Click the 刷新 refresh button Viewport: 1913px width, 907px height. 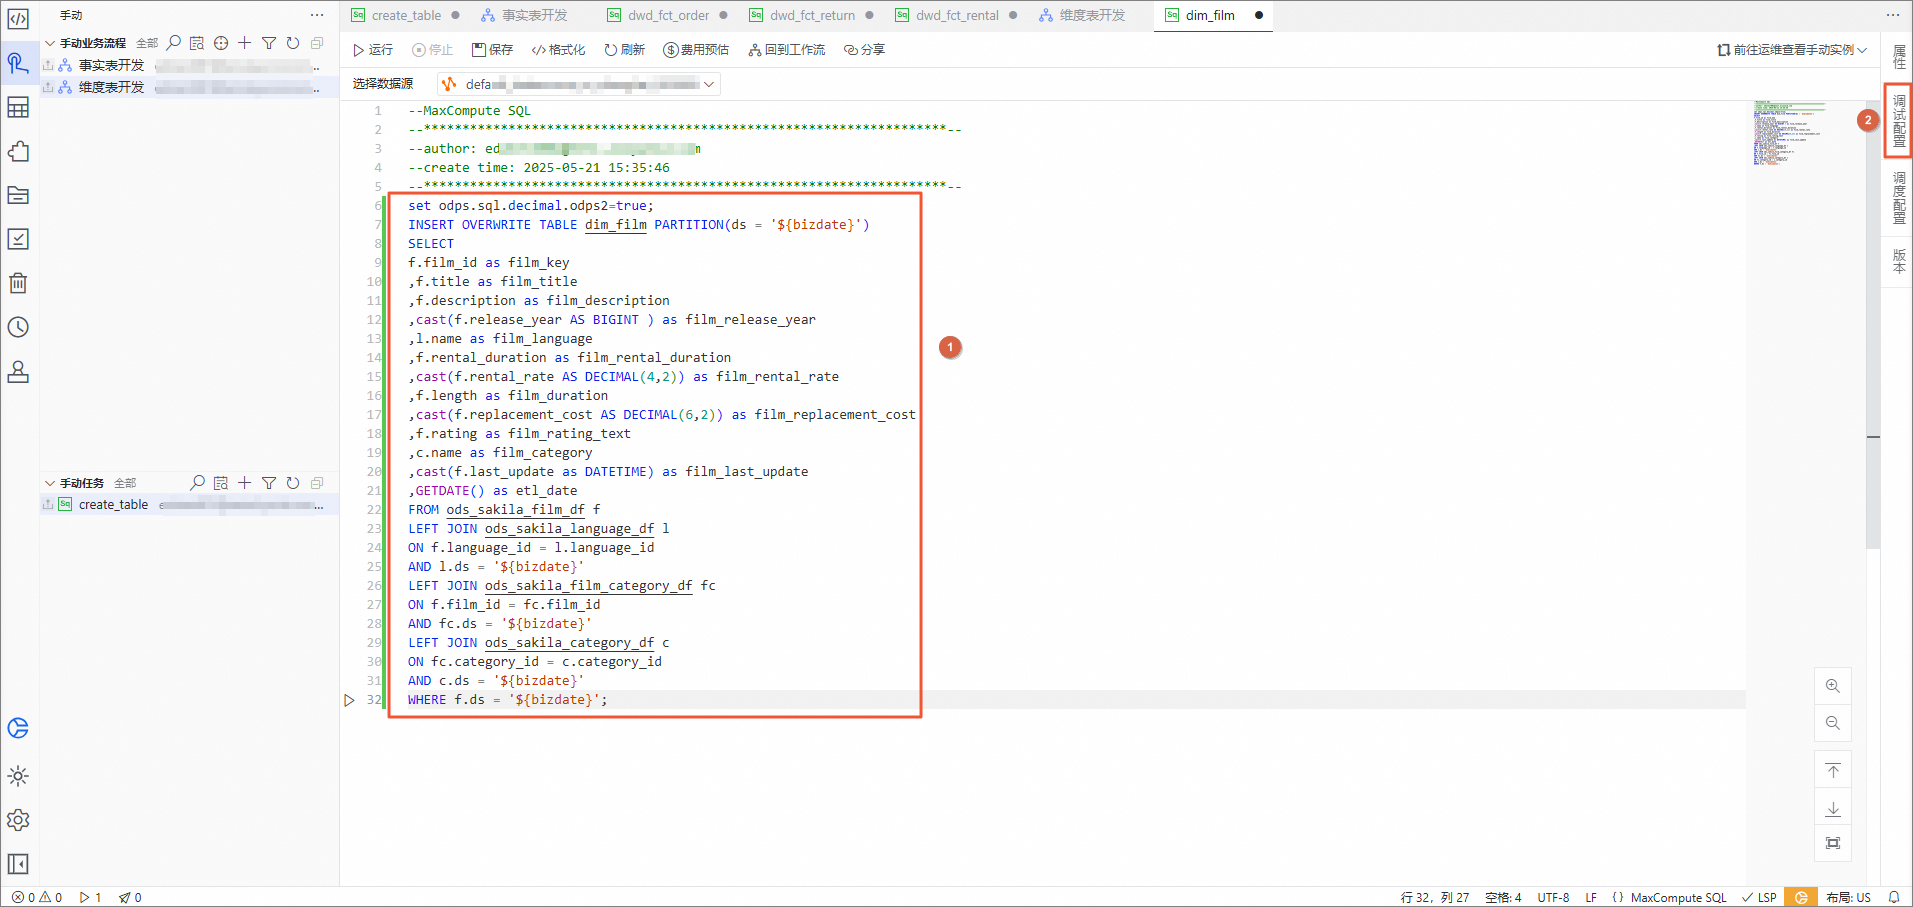(625, 50)
